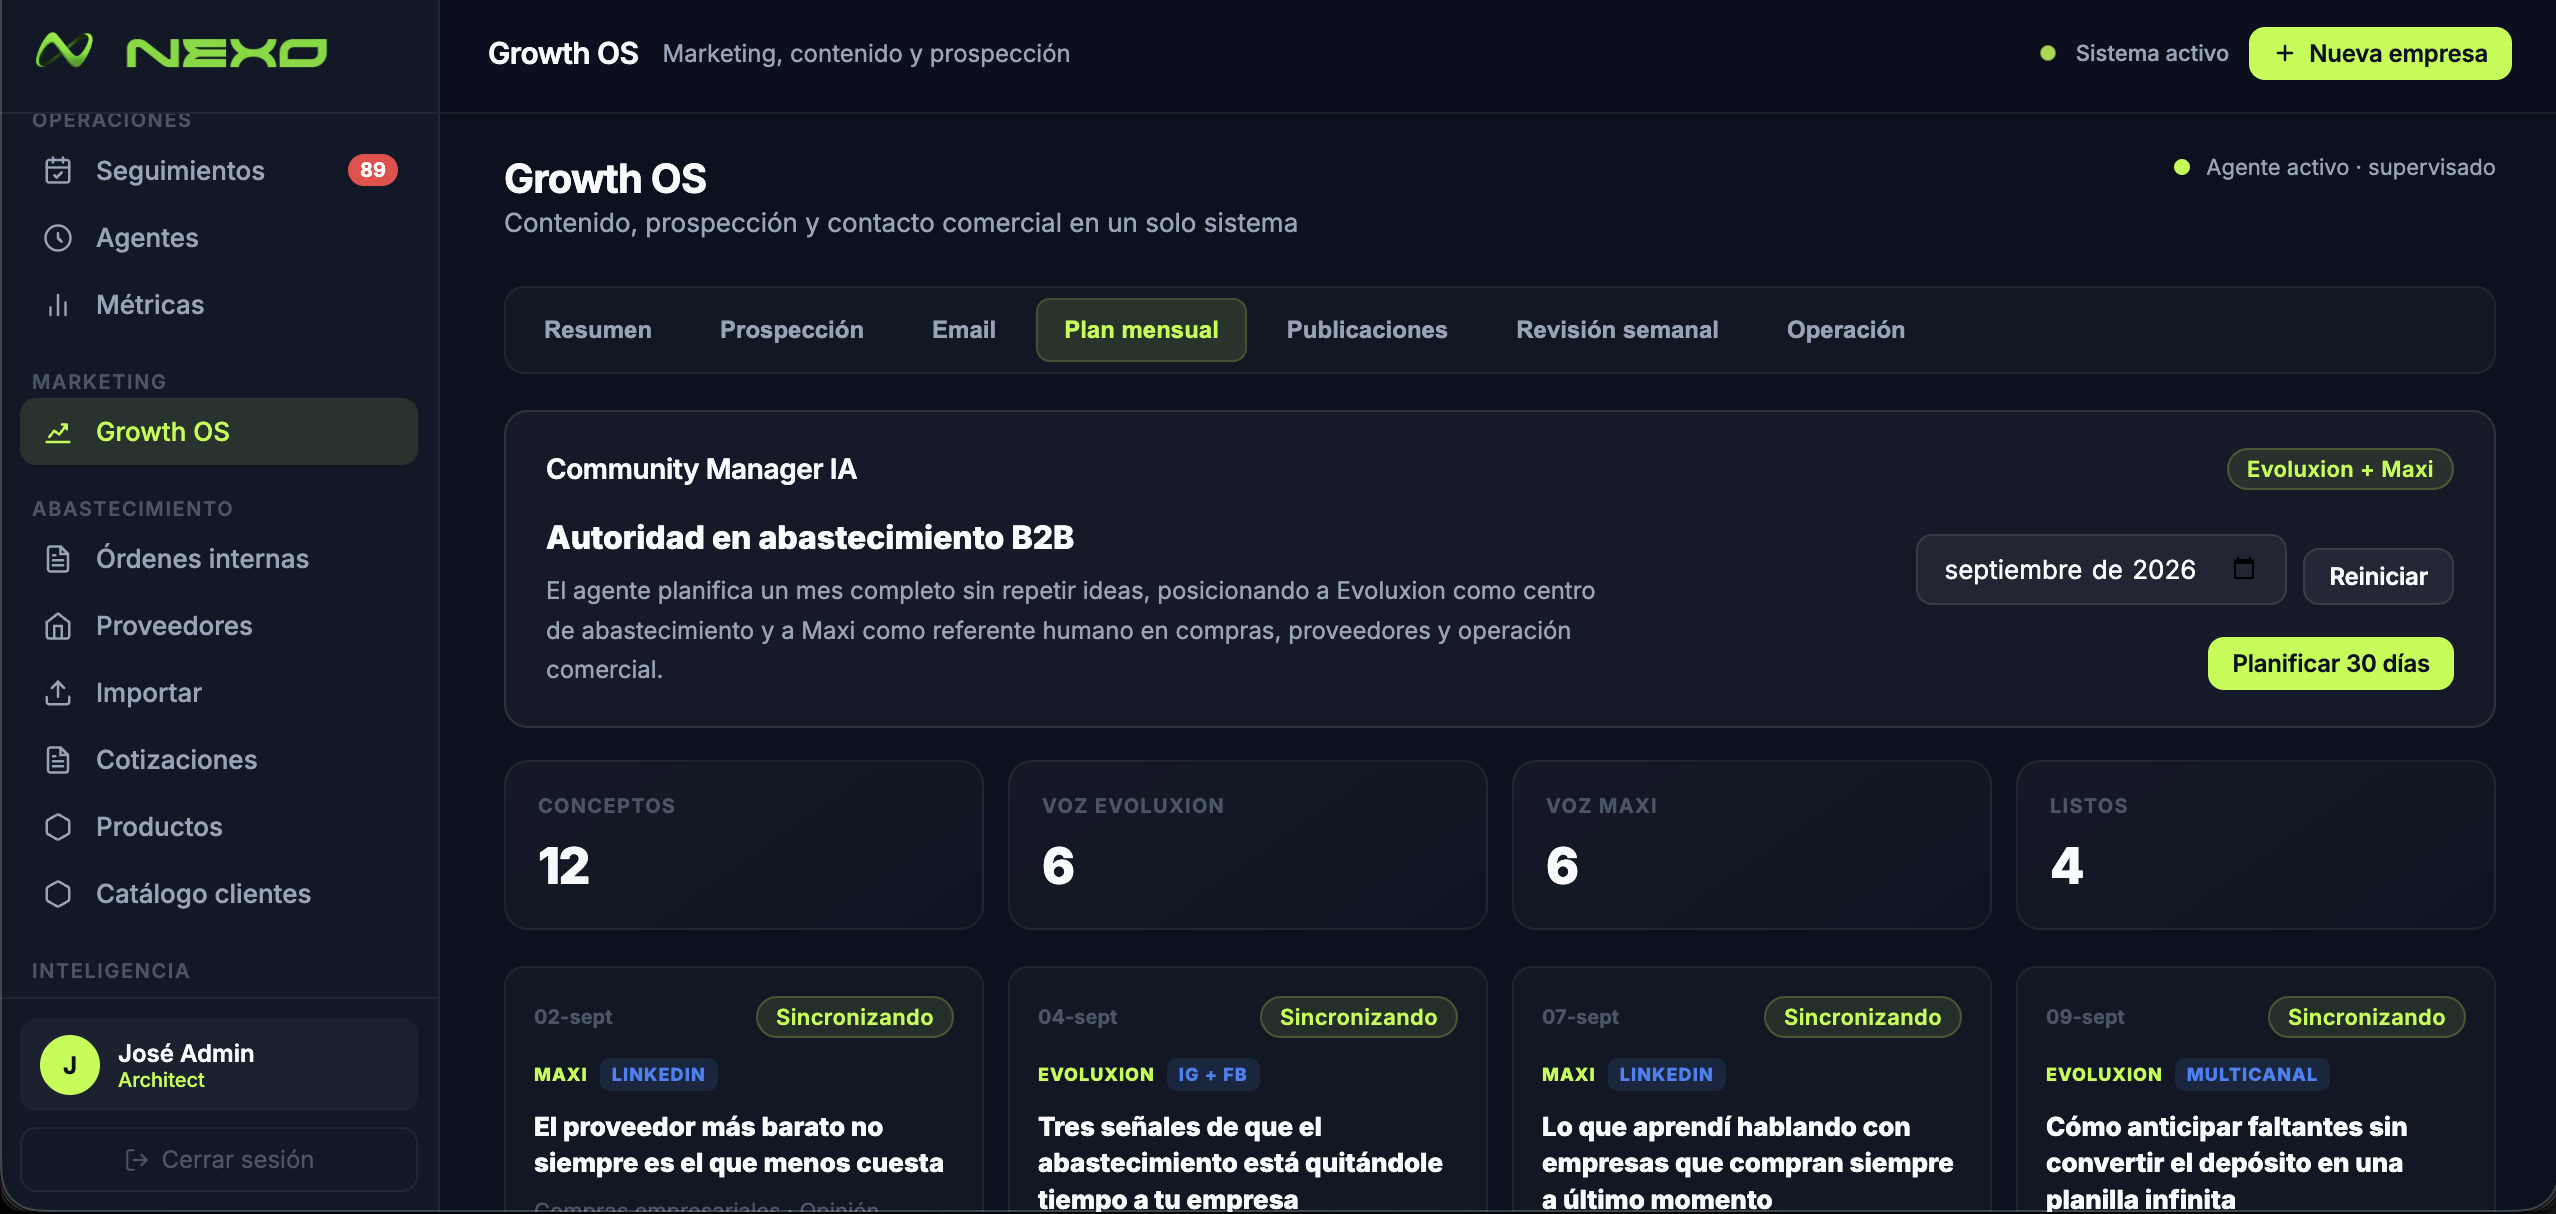Click the Voz Evoluxion stat card
Viewport: 2556px width, 1214px height.
tap(1248, 845)
